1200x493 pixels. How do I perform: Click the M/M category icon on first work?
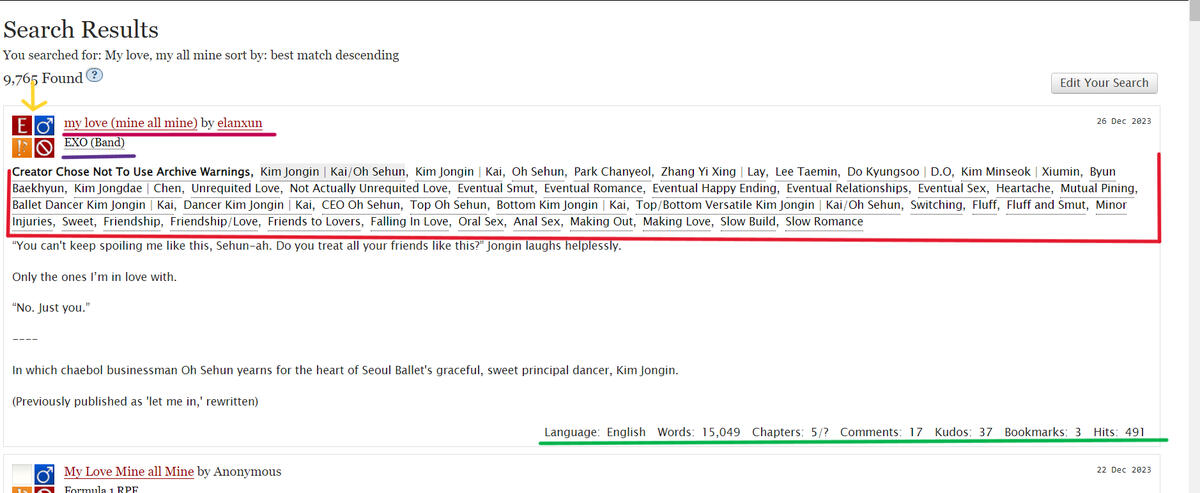click(x=44, y=127)
